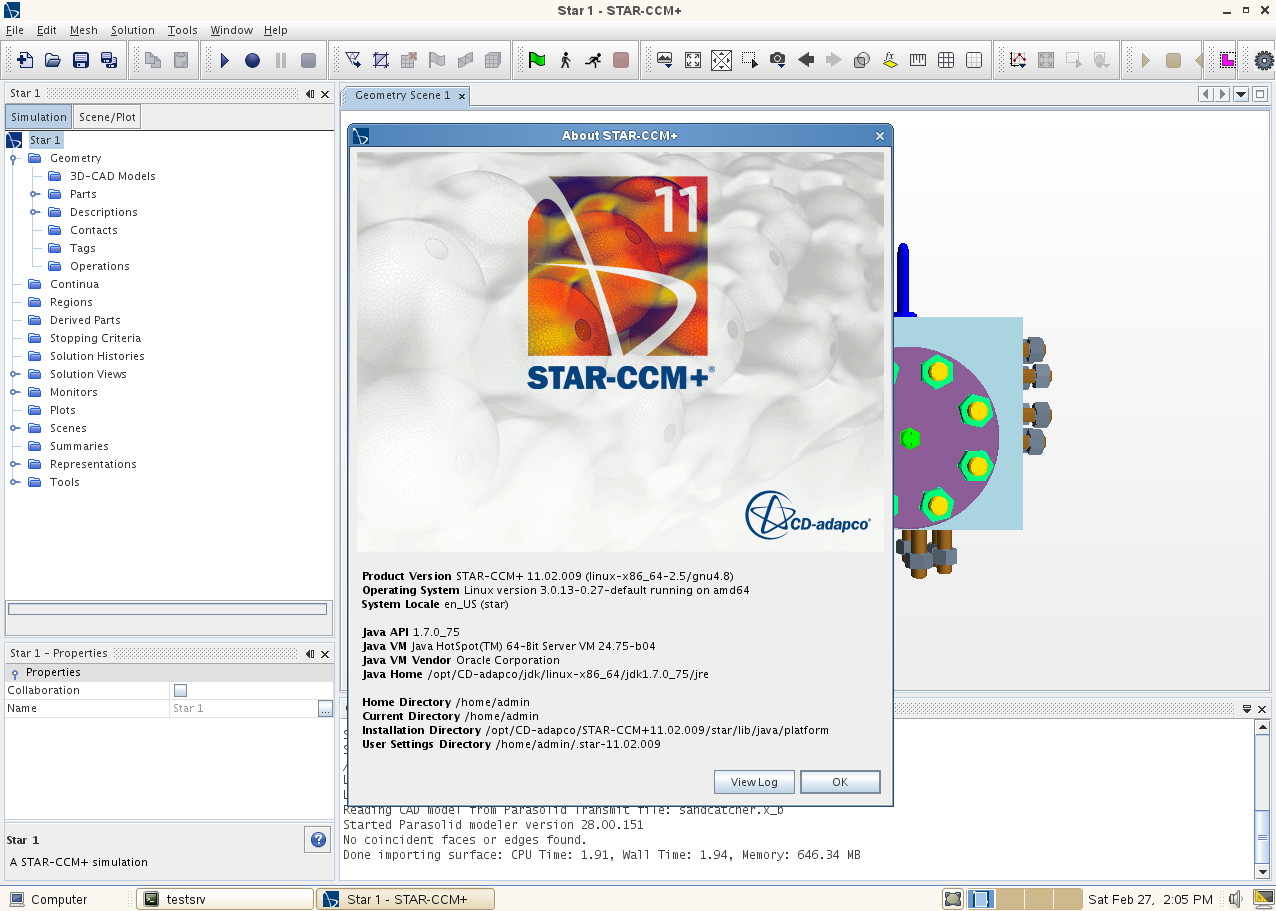Viewport: 1276px width, 911px height.
Task: Expand the Monitors tree node
Action: pos(14,392)
